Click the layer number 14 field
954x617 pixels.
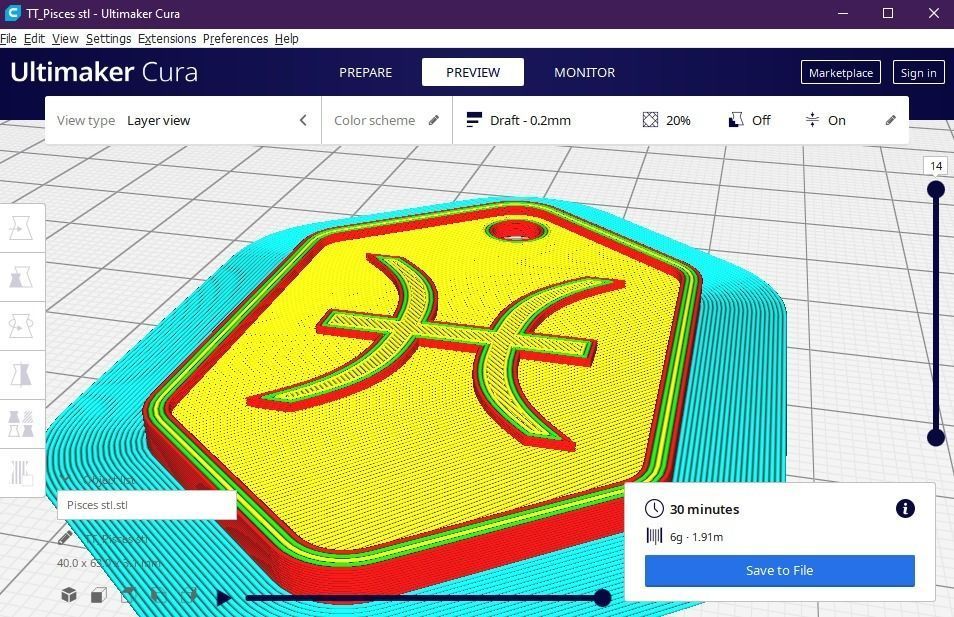936,166
